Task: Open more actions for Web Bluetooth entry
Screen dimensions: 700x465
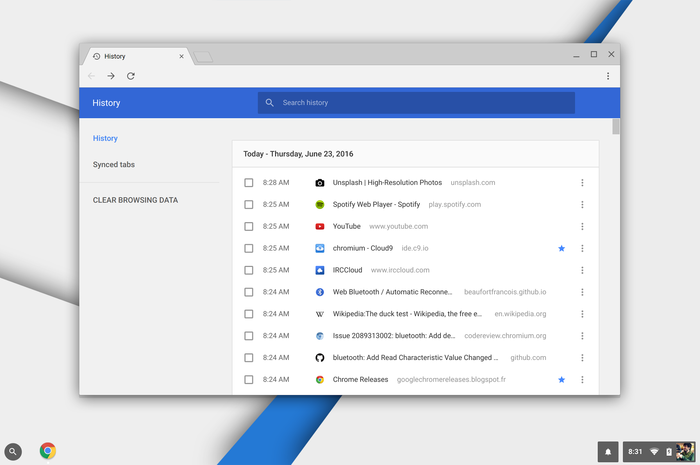Action: (x=582, y=292)
